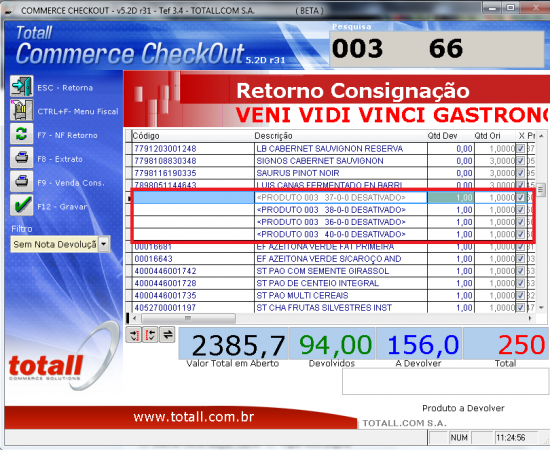The height and width of the screenshot is (450, 550).
Task: Click the horizontal scrollbar right arrow
Action: coord(530,318)
